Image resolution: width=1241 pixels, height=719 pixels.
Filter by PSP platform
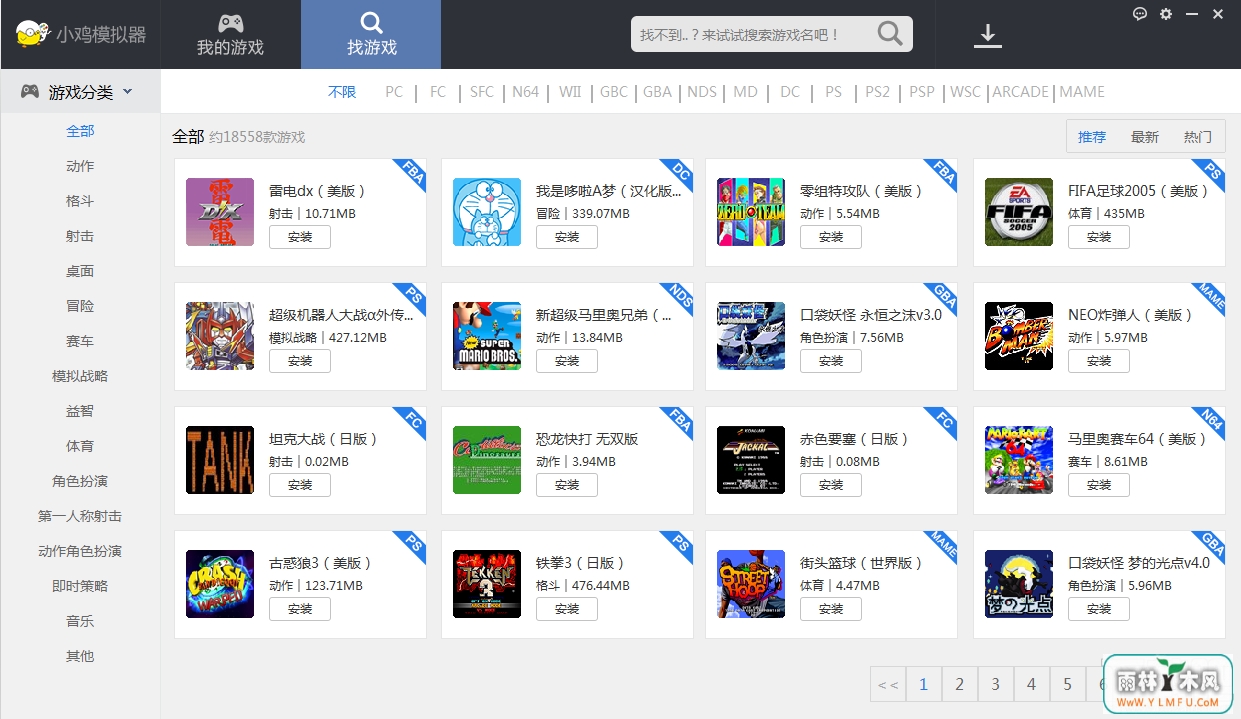coord(922,92)
